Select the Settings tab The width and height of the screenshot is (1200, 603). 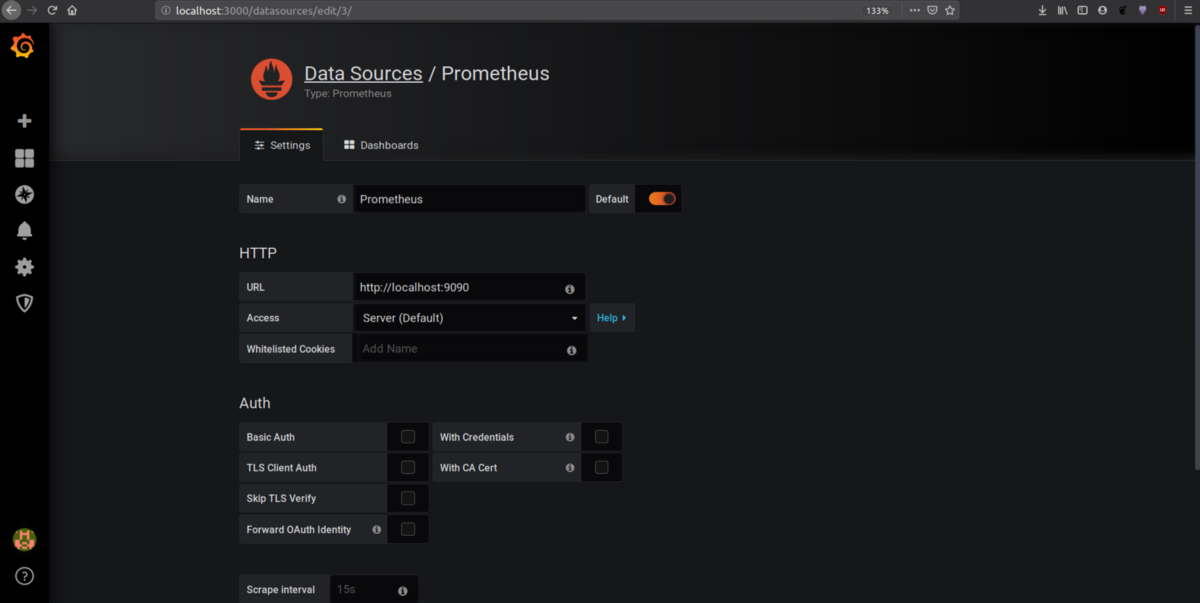(282, 145)
